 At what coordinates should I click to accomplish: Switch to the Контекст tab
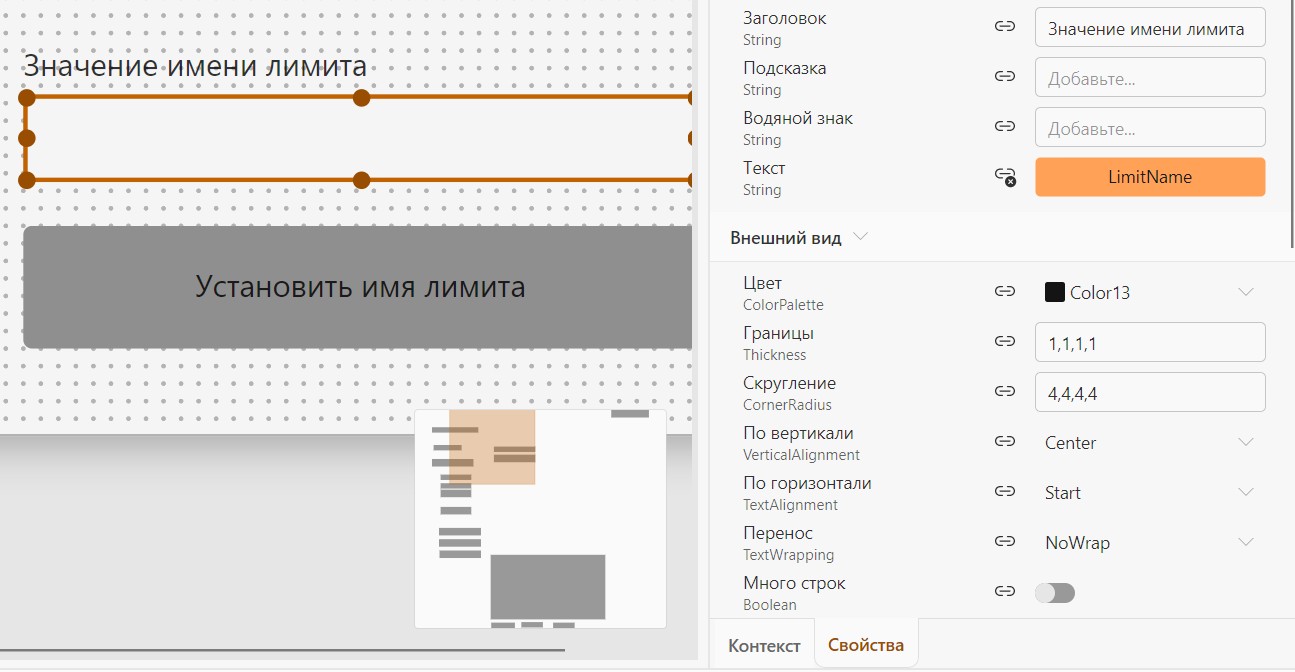point(764,646)
